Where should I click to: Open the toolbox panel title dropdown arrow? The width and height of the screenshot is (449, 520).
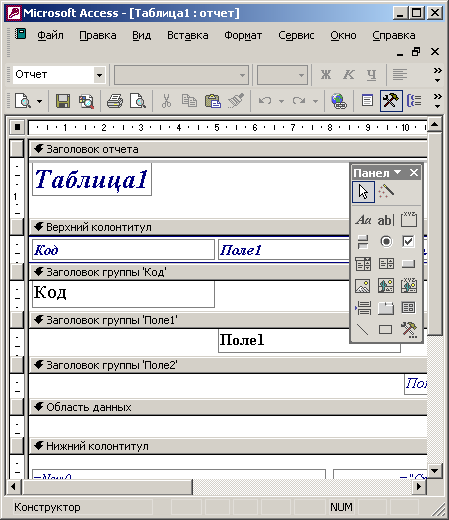(397, 172)
